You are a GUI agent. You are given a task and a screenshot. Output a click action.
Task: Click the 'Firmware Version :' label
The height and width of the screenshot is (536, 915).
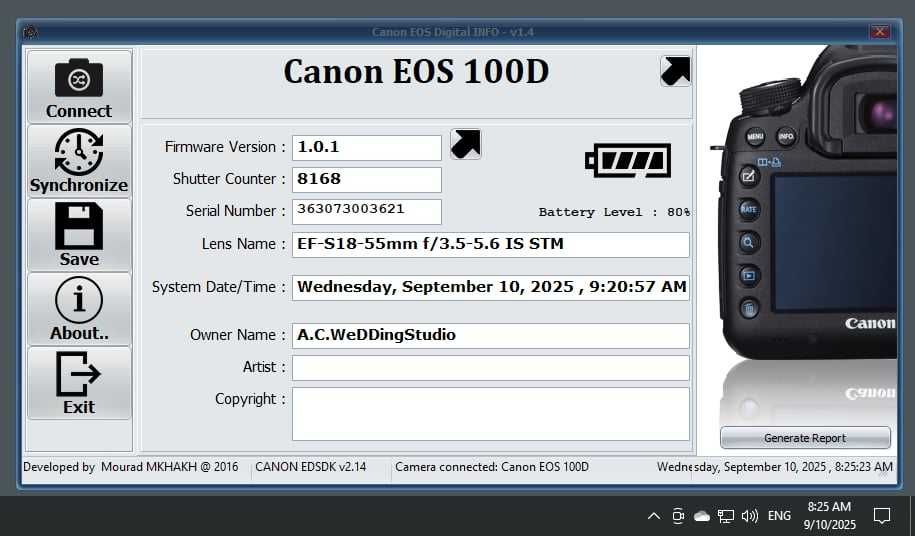tap(225, 147)
